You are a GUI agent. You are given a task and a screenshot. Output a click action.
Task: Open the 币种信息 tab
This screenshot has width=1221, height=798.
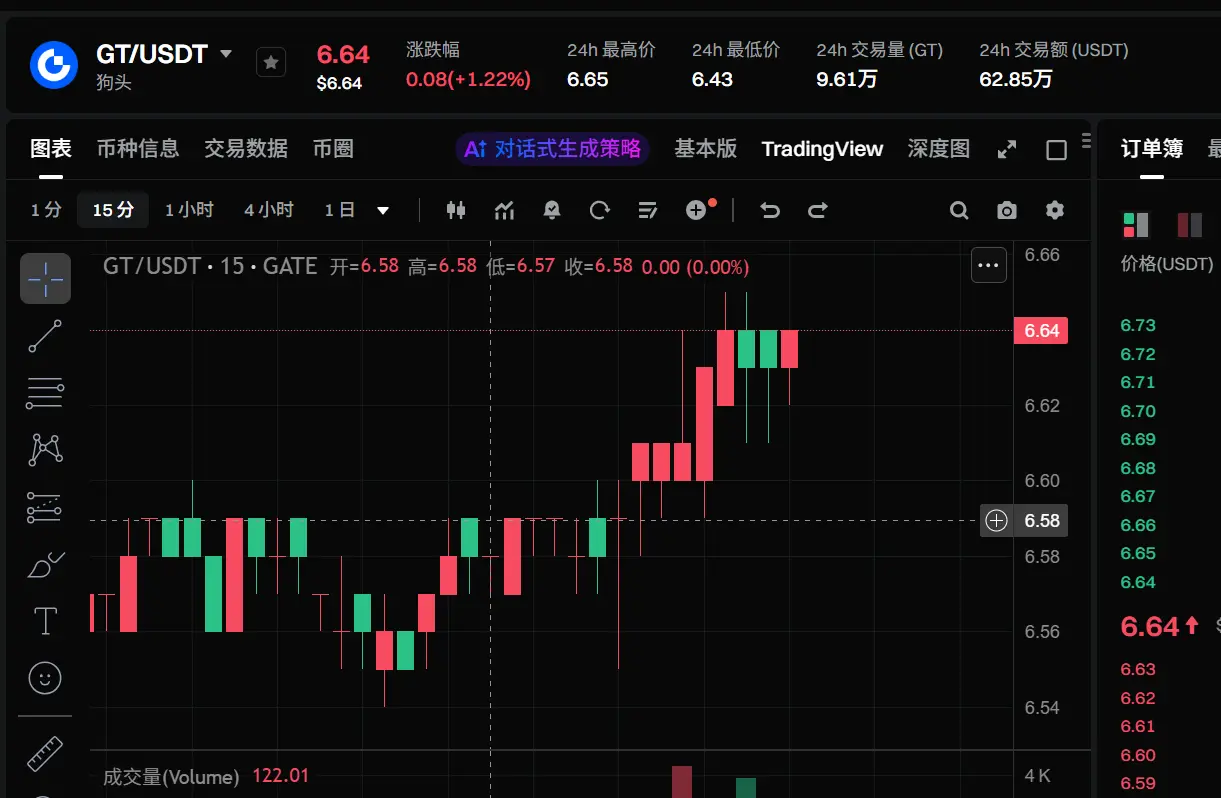pos(138,149)
